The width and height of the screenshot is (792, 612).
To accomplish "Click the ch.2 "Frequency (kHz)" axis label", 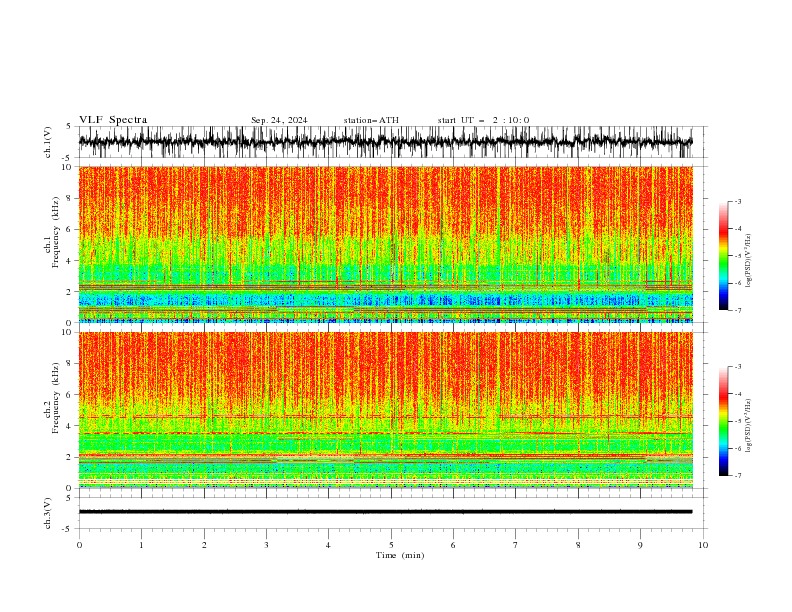I will pos(56,398).
